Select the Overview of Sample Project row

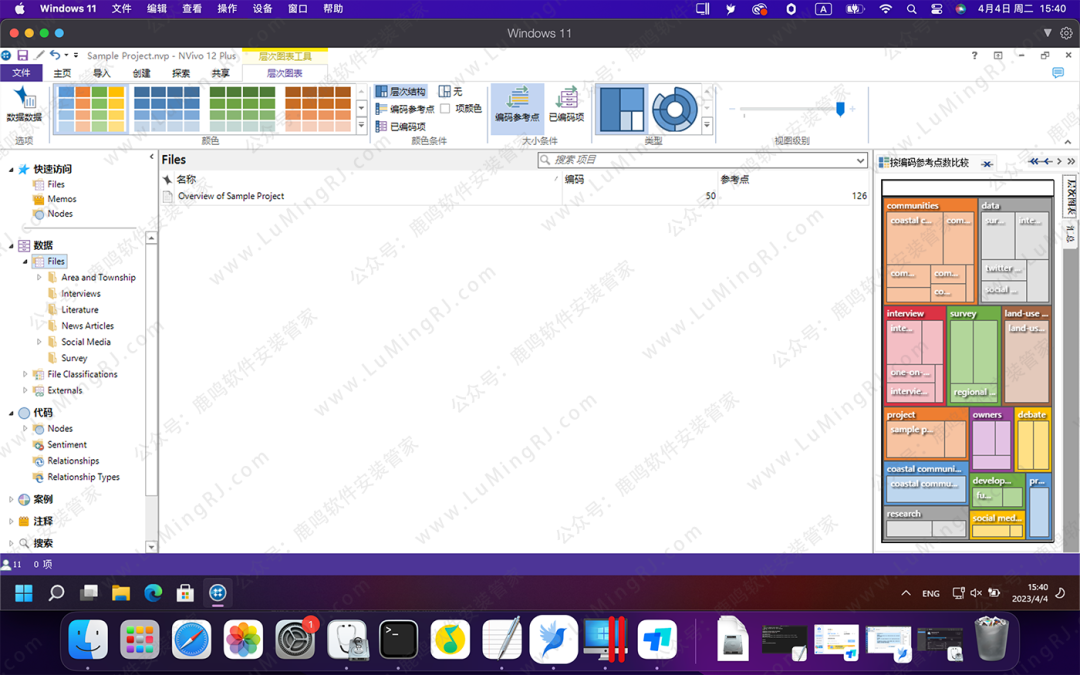tap(230, 196)
